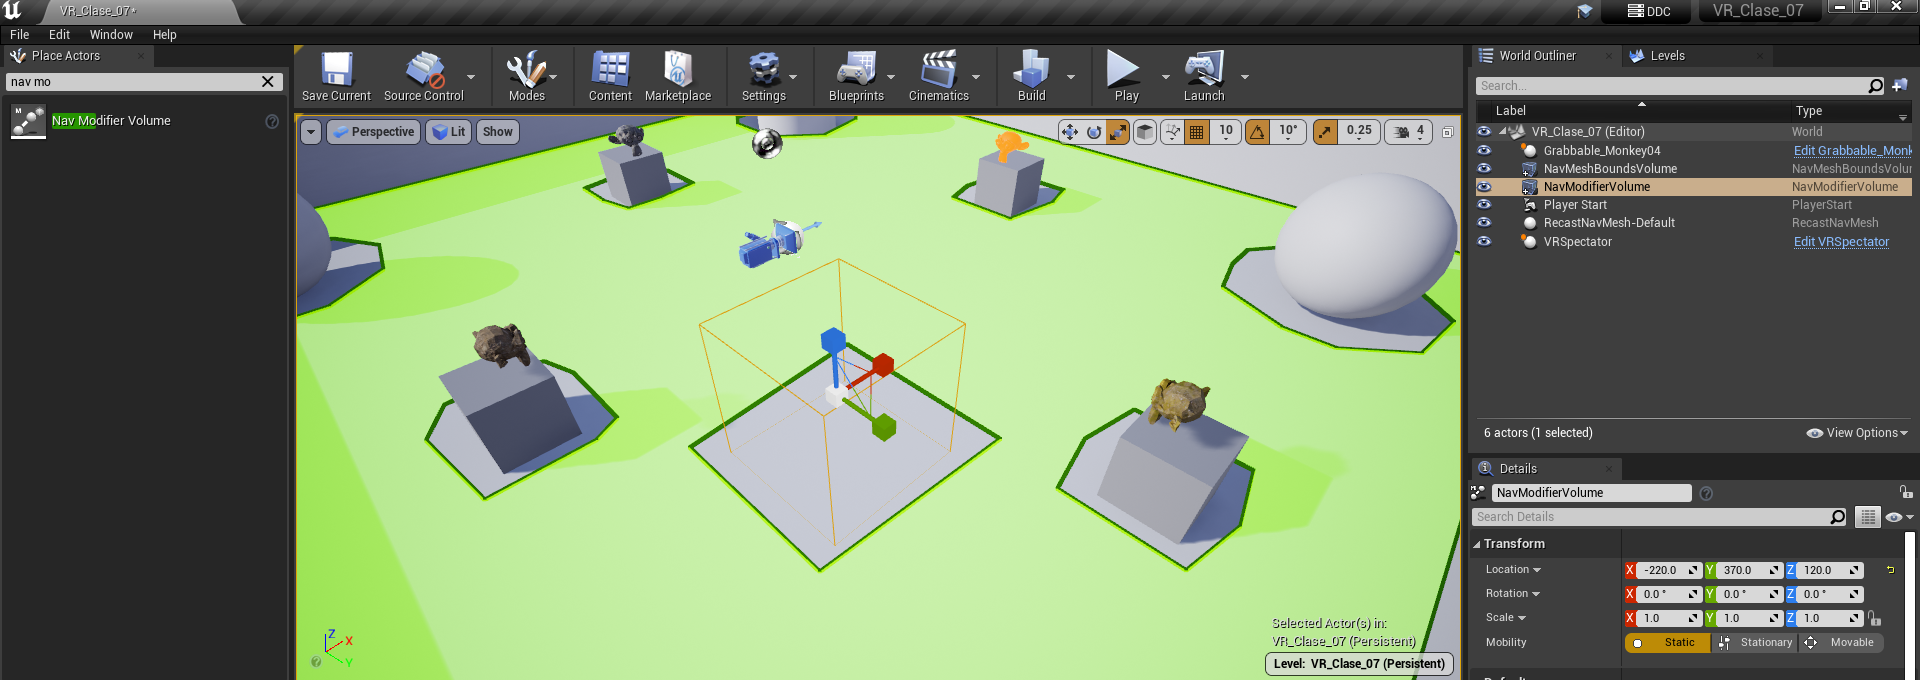The width and height of the screenshot is (1920, 680).
Task: Toggle the scale lock ratio padlock
Action: 1875,618
